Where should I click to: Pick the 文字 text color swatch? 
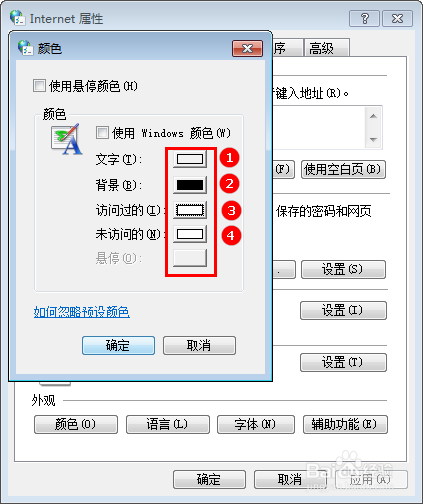tap(190, 159)
